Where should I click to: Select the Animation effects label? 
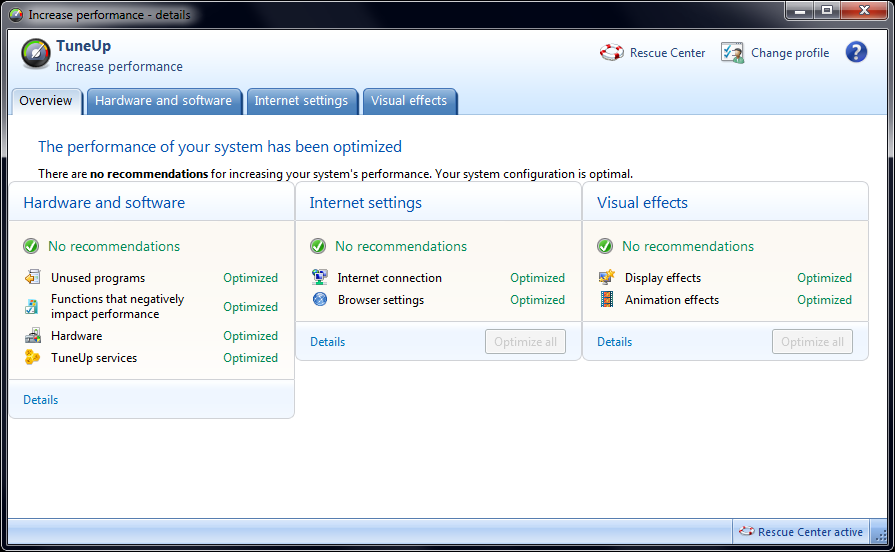point(672,300)
